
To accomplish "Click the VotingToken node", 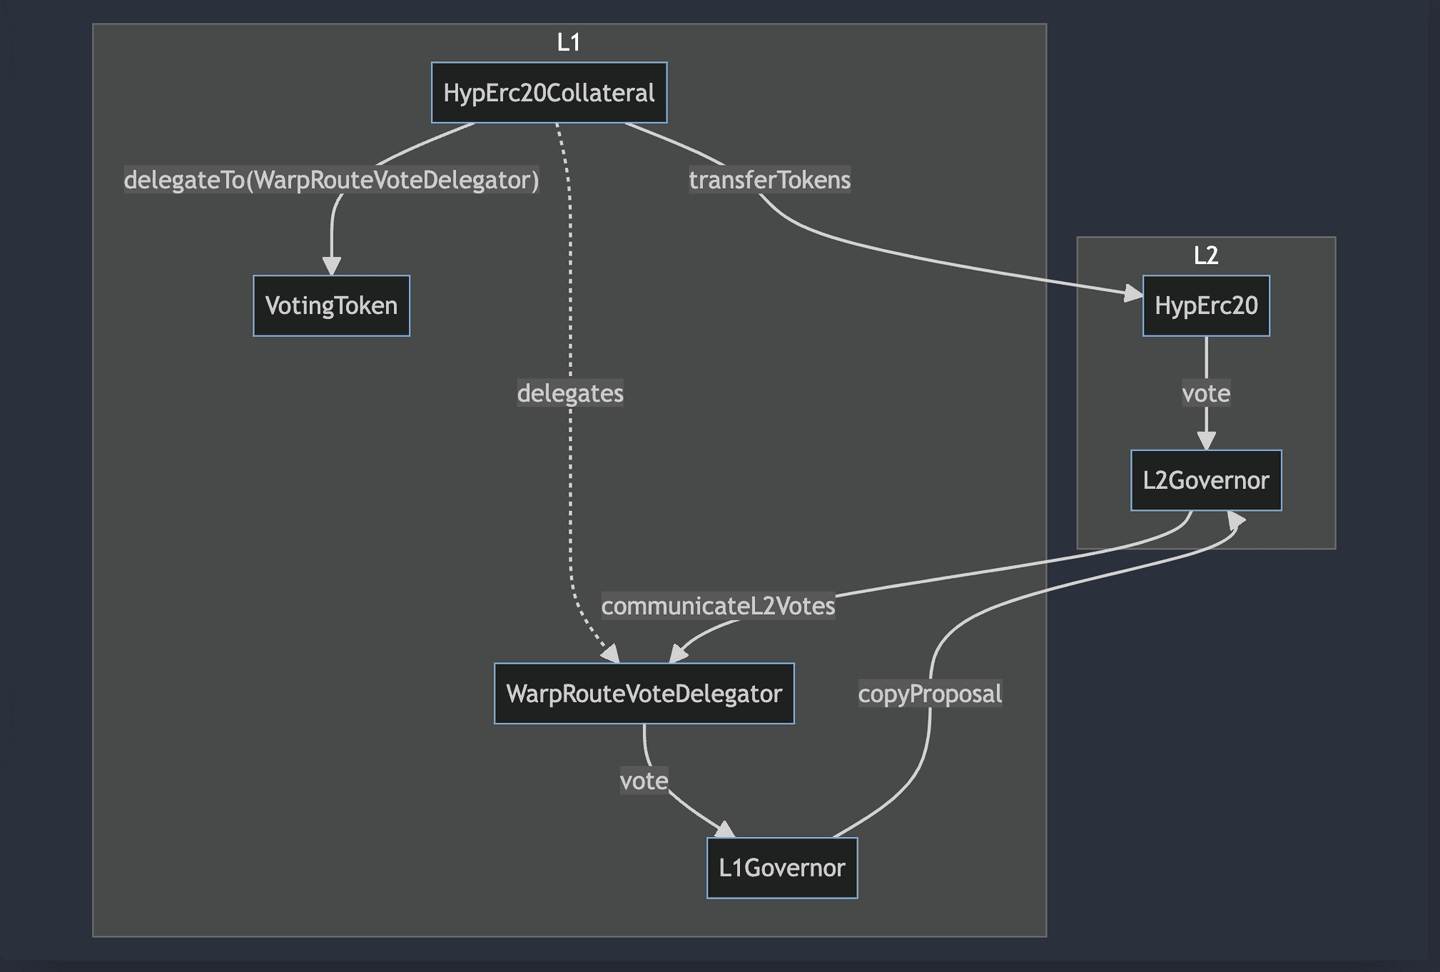I will [x=331, y=306].
